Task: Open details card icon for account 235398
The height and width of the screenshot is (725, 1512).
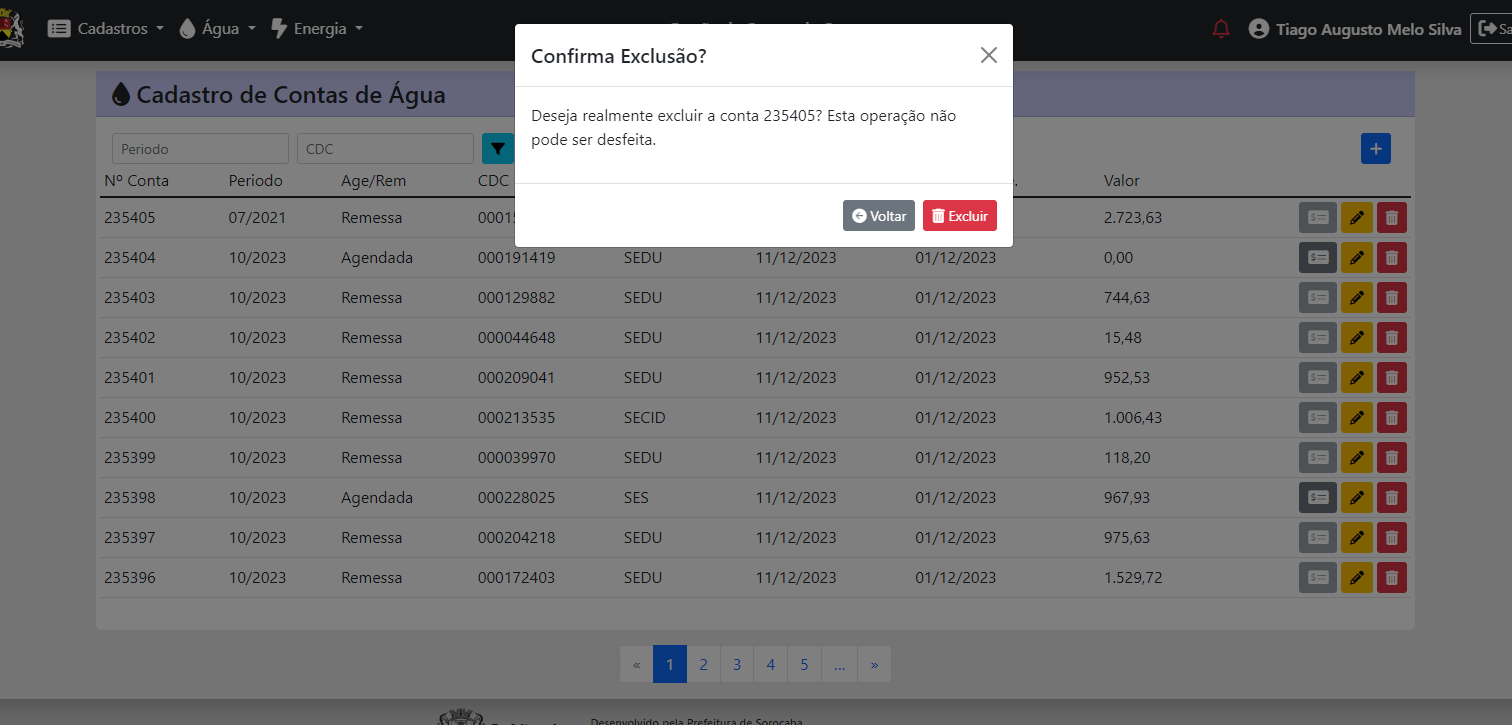Action: (1318, 498)
